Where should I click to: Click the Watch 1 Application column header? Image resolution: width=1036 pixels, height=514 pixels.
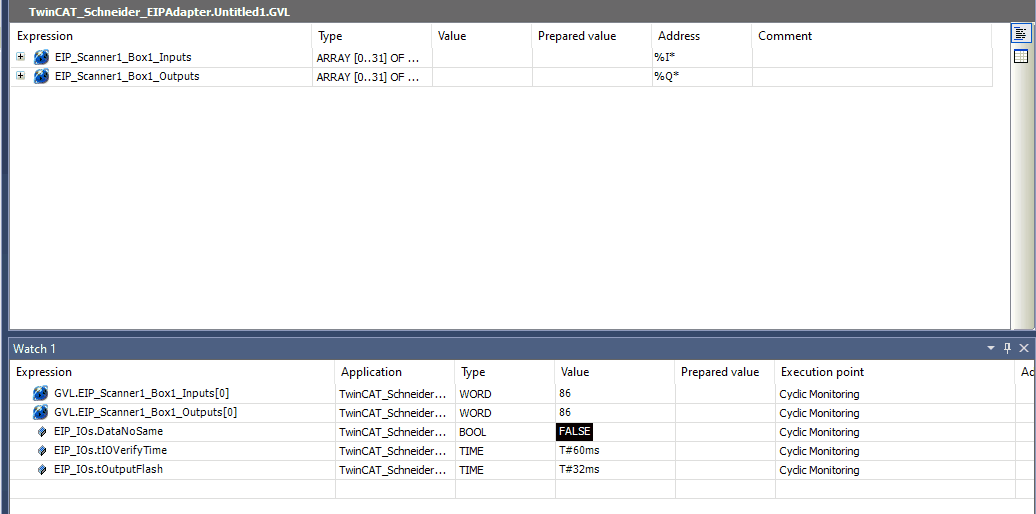[395, 372]
